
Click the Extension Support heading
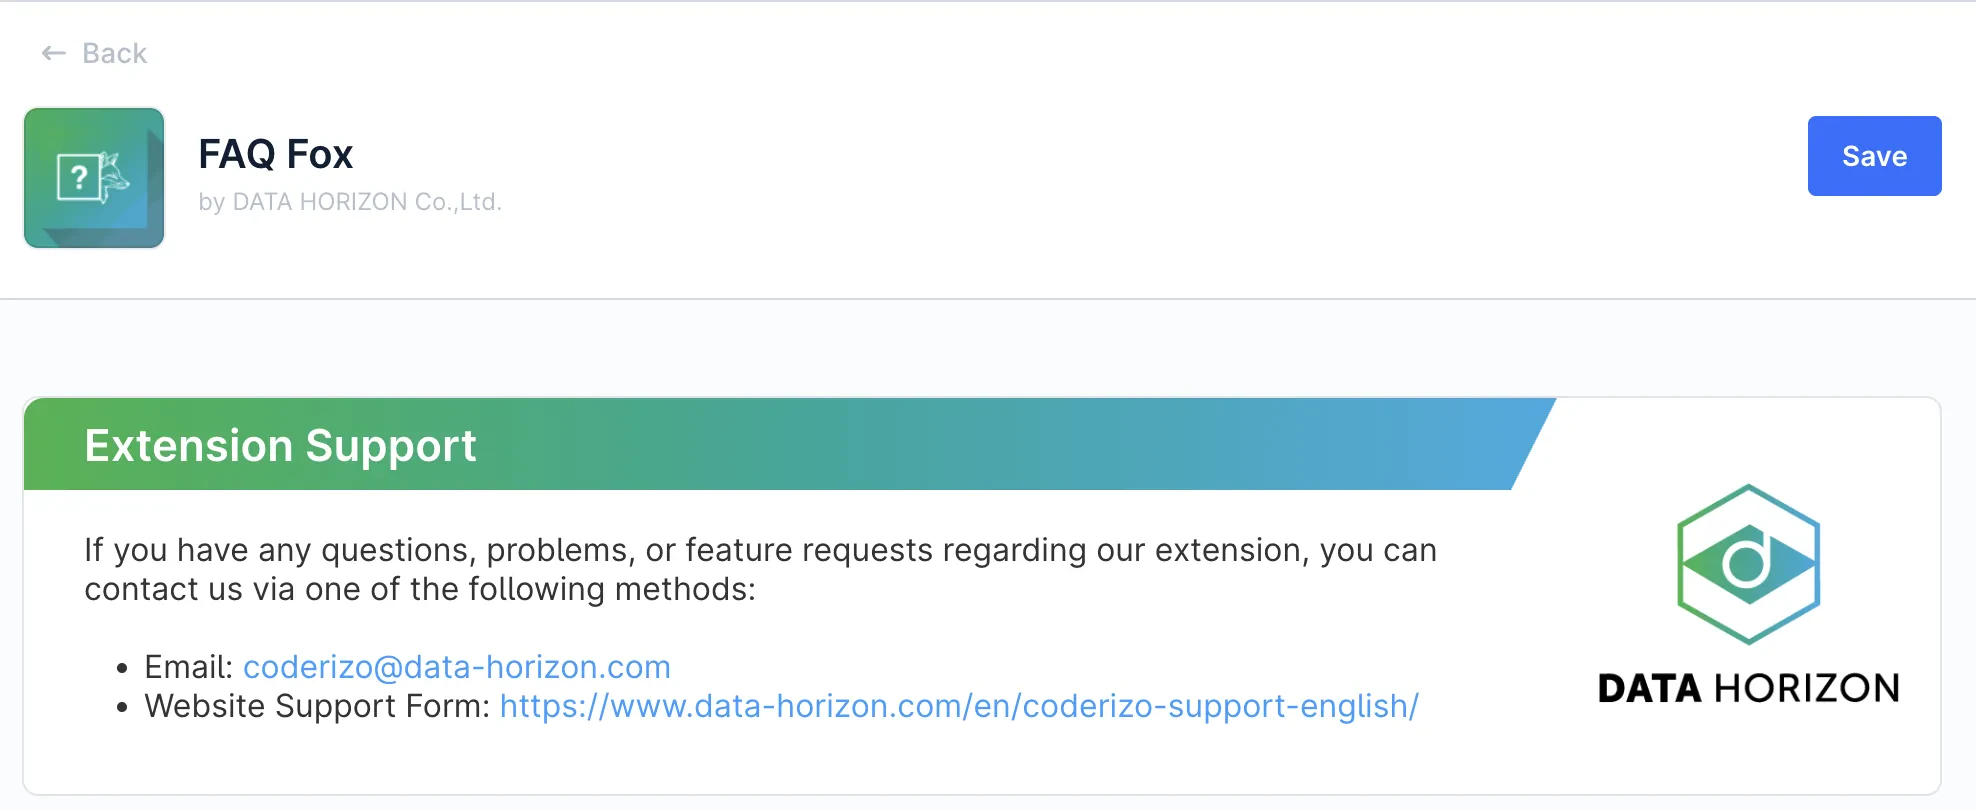pyautogui.click(x=280, y=446)
